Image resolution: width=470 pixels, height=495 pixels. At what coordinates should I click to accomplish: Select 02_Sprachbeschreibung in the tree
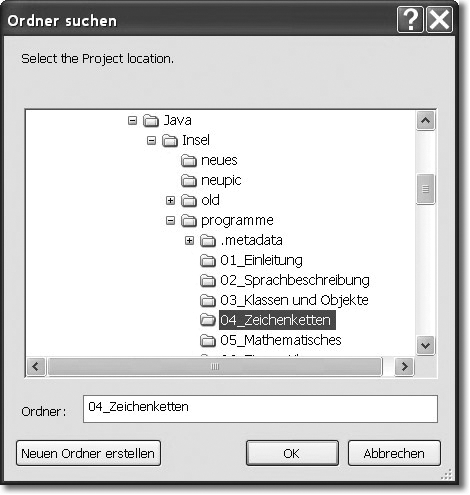(295, 280)
